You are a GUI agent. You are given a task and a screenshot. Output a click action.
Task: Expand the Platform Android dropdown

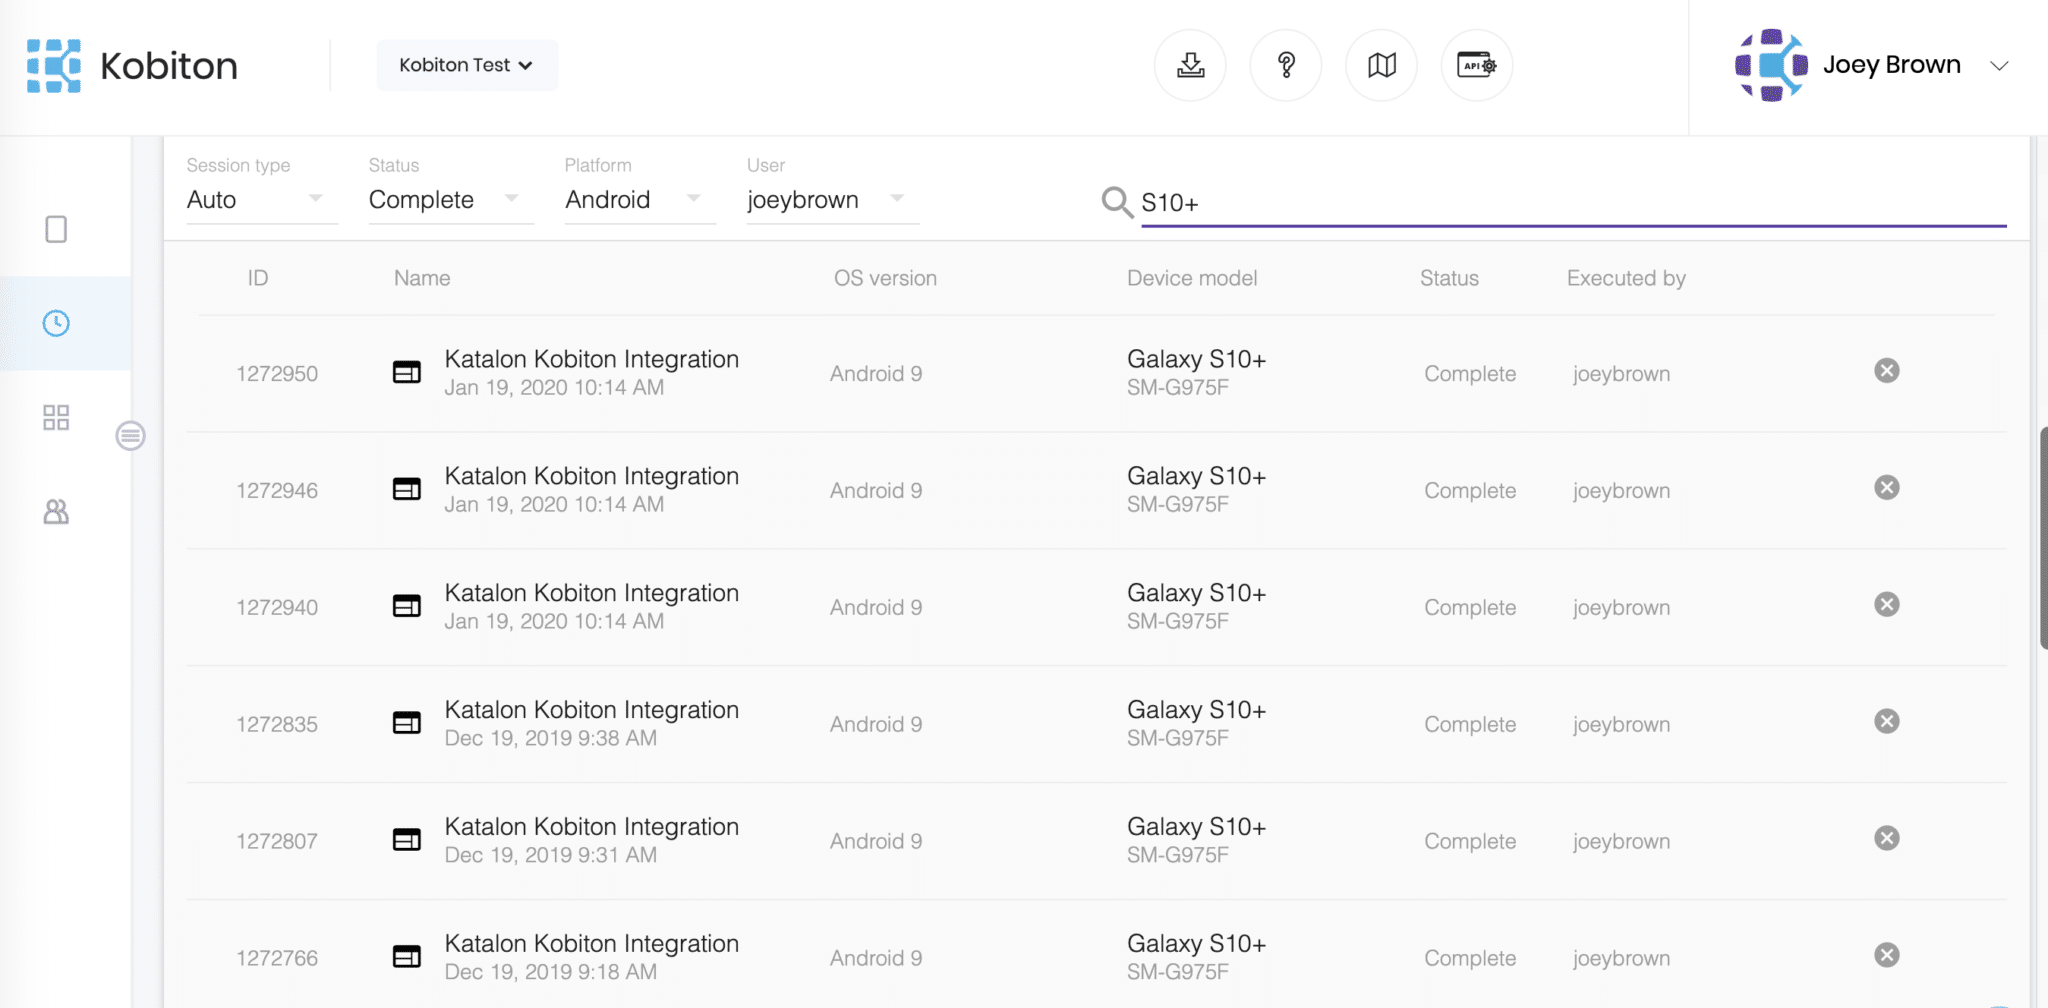point(633,199)
